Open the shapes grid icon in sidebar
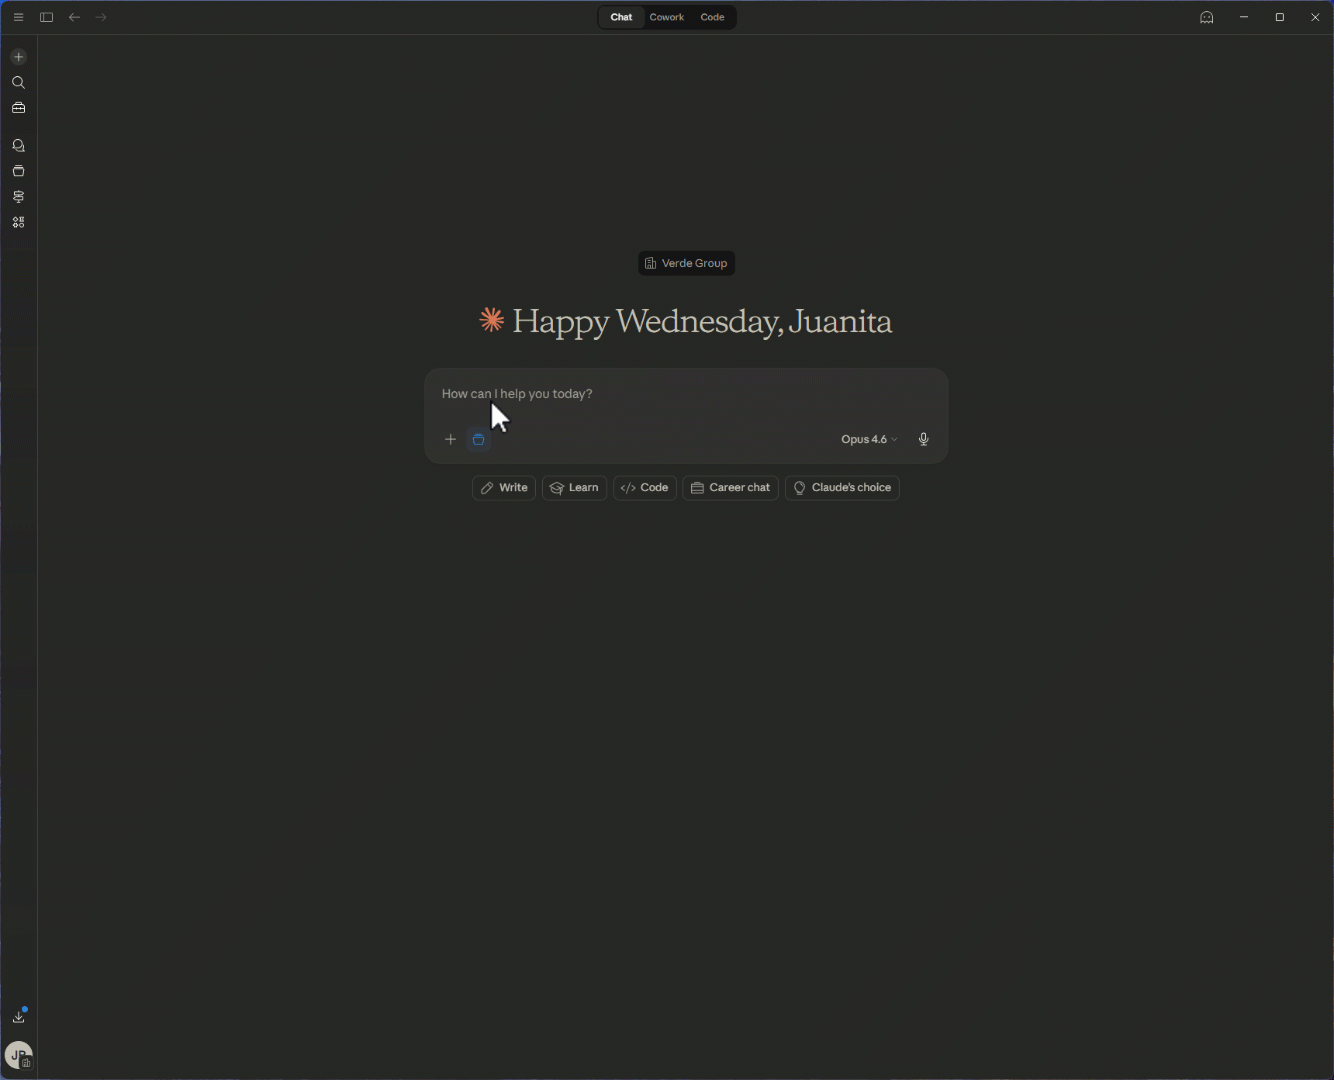The height and width of the screenshot is (1080, 1334). point(18,223)
